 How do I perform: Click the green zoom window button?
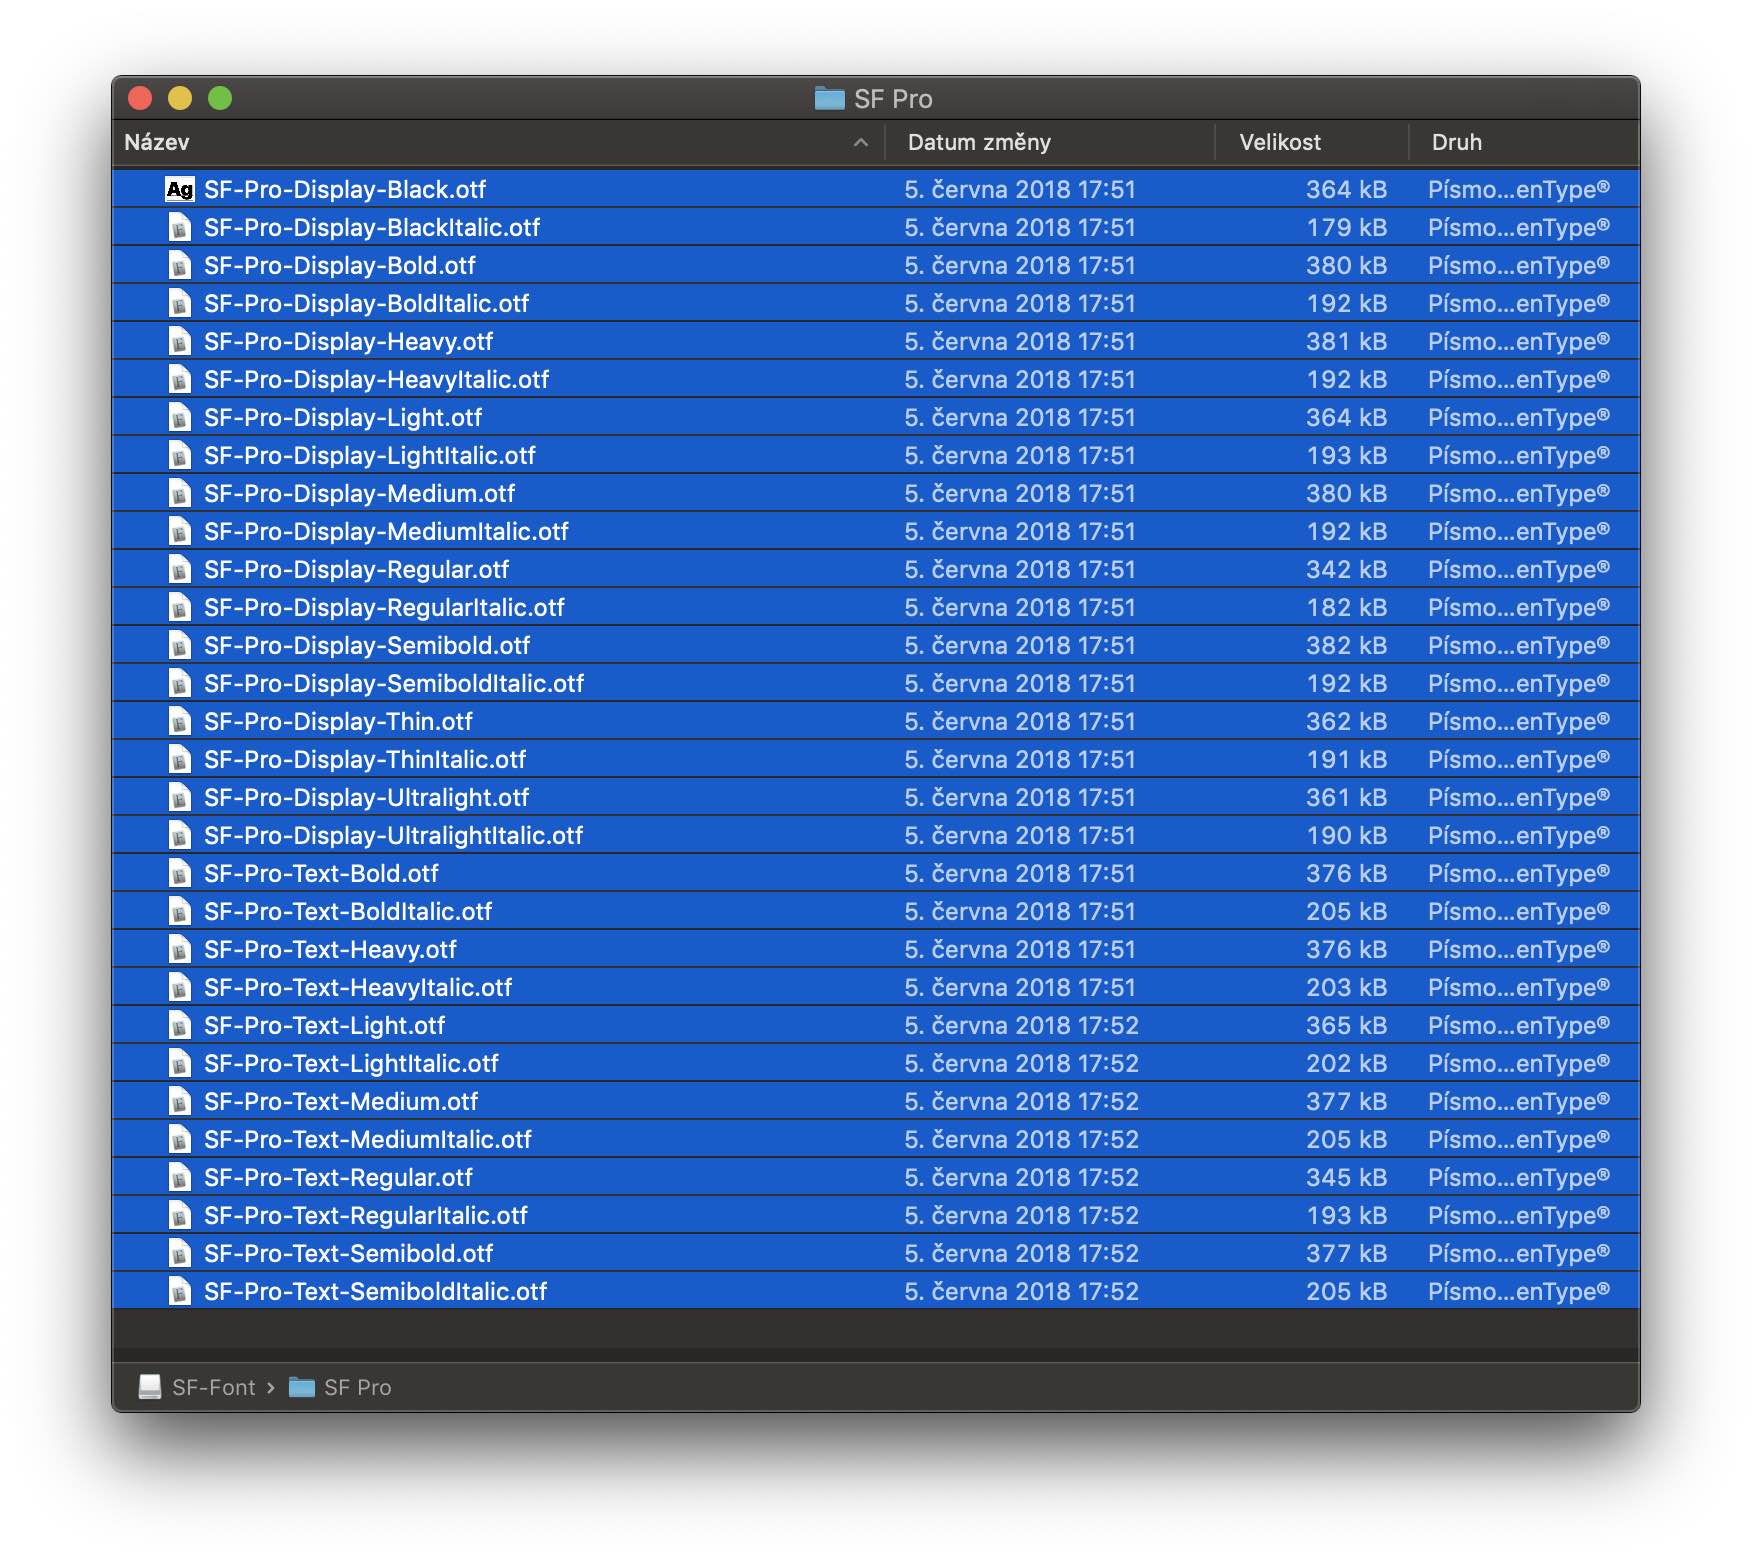click(x=220, y=98)
